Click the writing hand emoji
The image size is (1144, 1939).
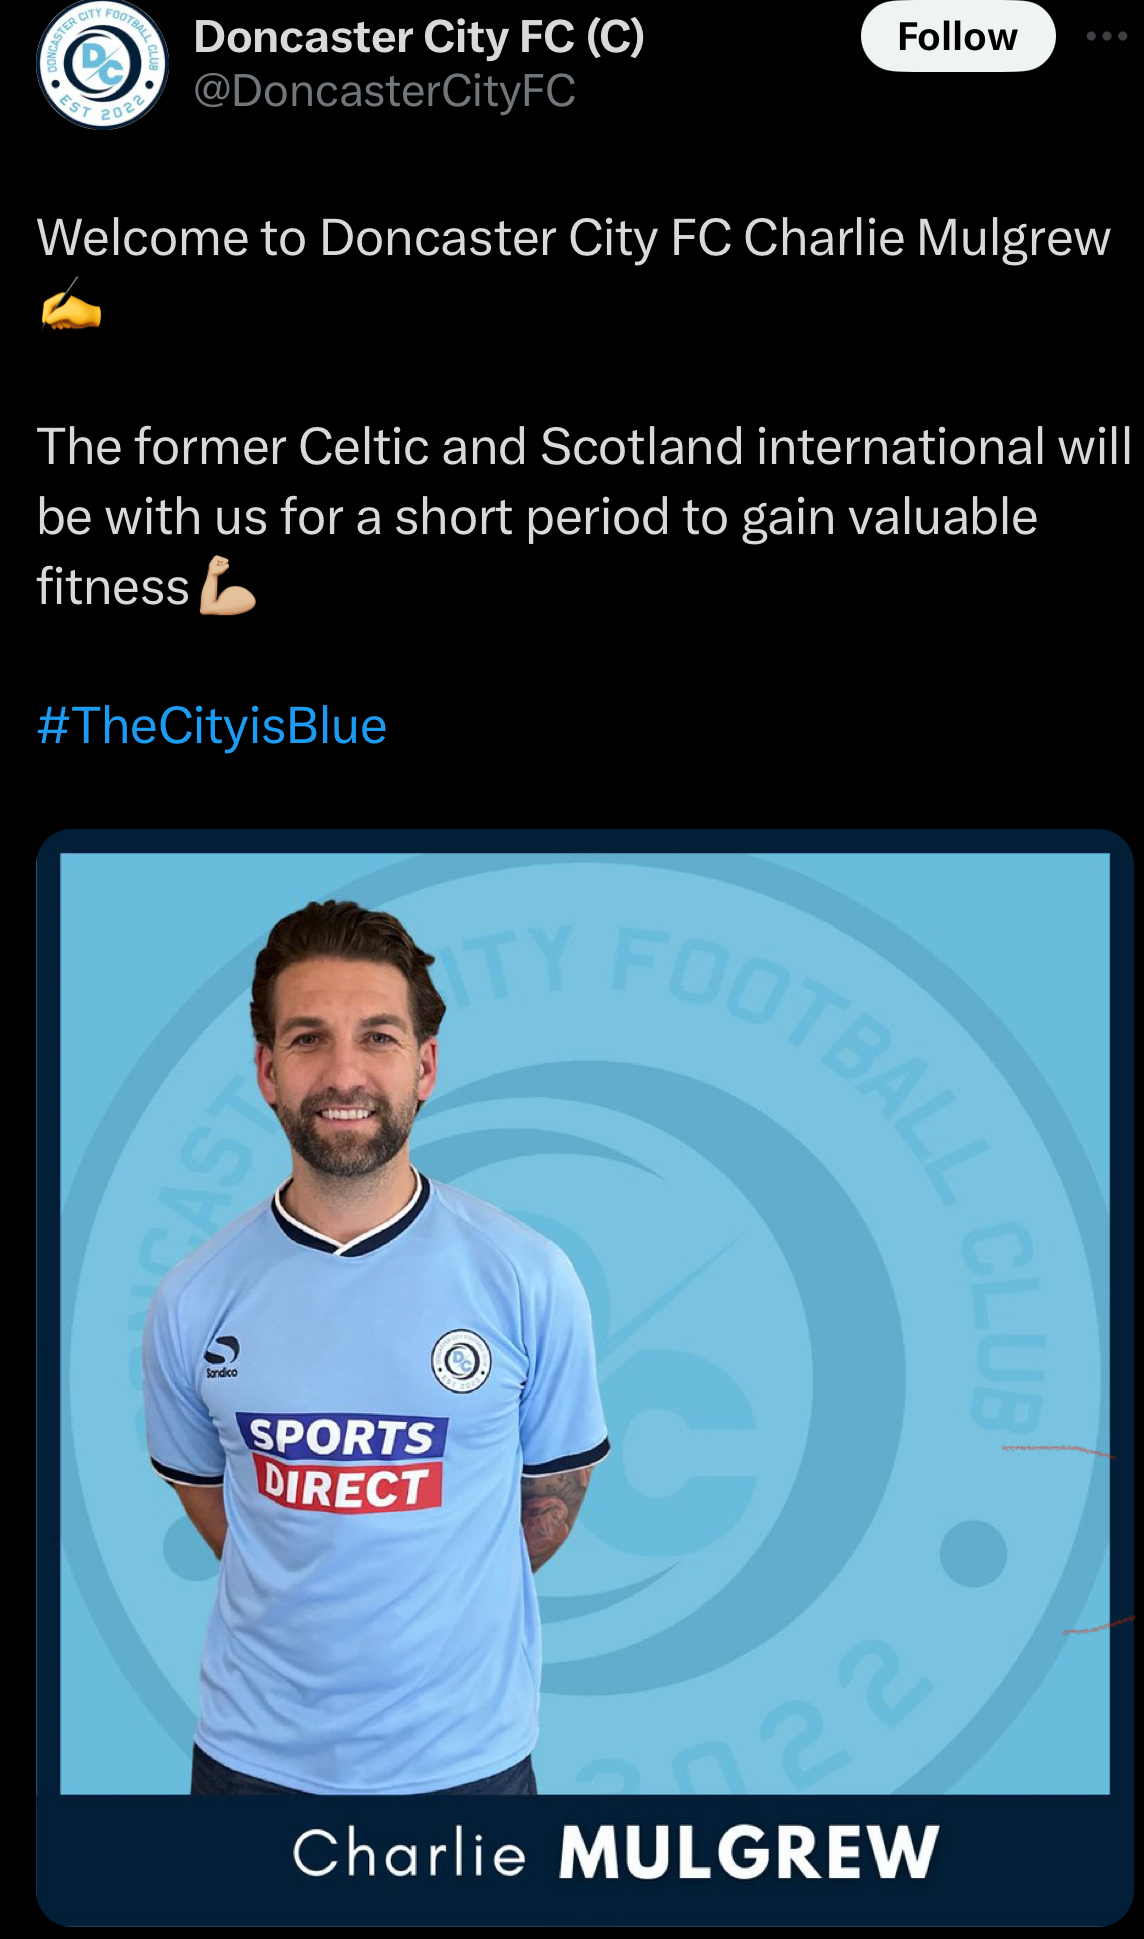point(71,305)
